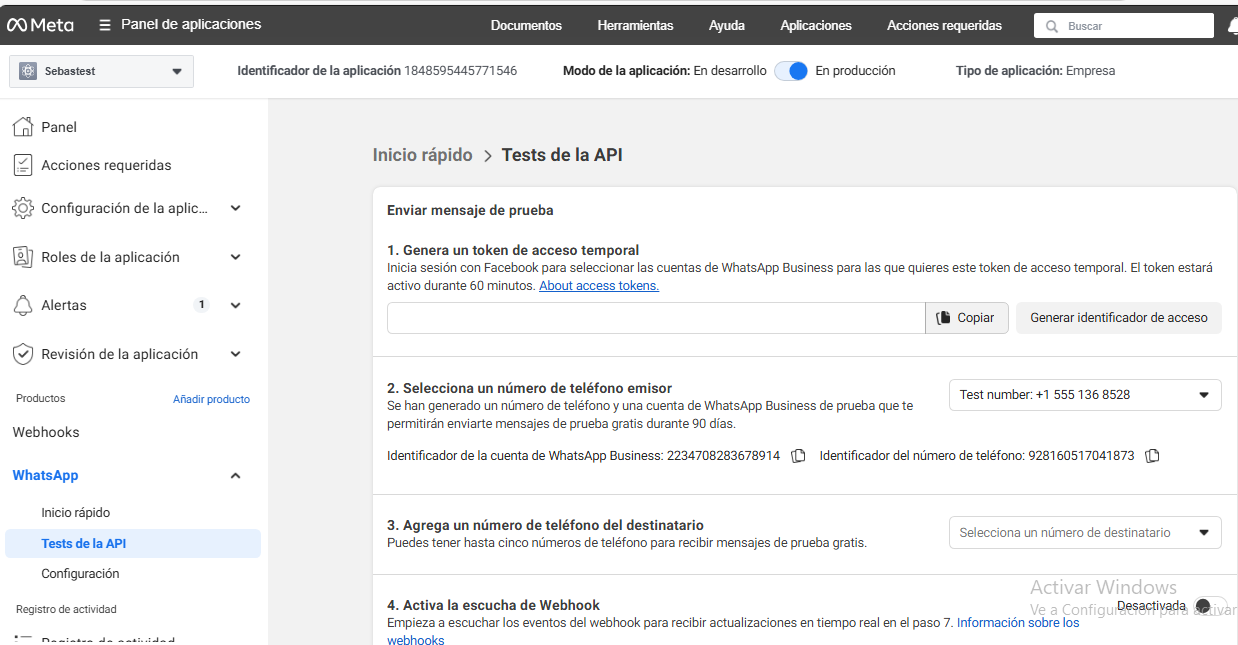Click the application identifier 1848595445771546
The height and width of the screenshot is (645, 1238).
[461, 71]
